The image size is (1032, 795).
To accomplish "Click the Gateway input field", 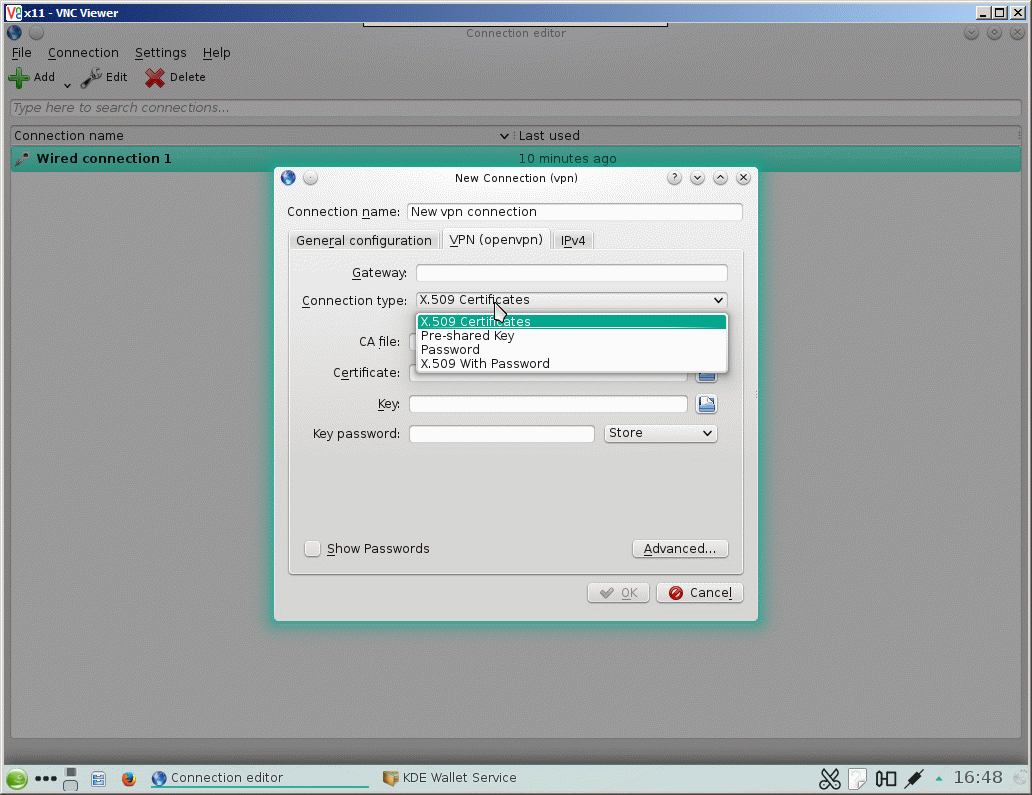I will 571,272.
